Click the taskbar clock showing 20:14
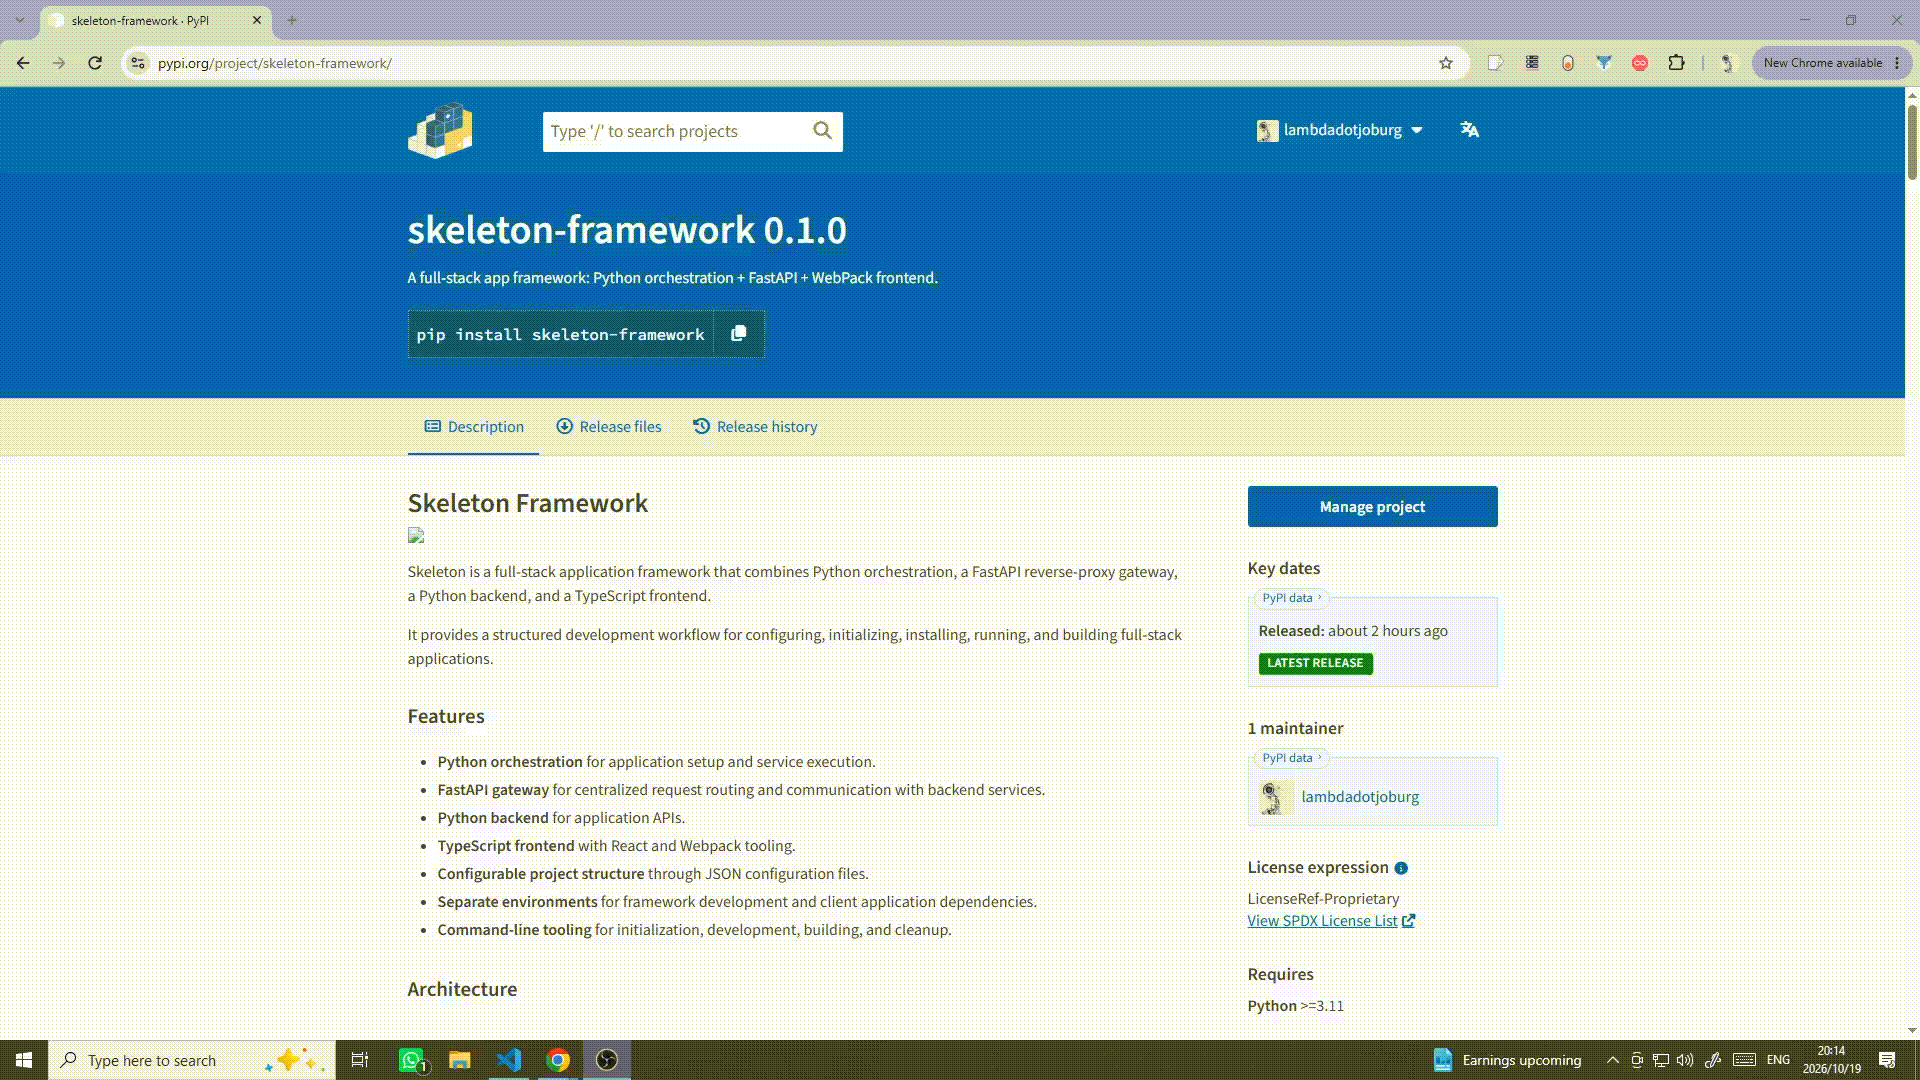This screenshot has width=1920, height=1080. click(x=1832, y=1060)
